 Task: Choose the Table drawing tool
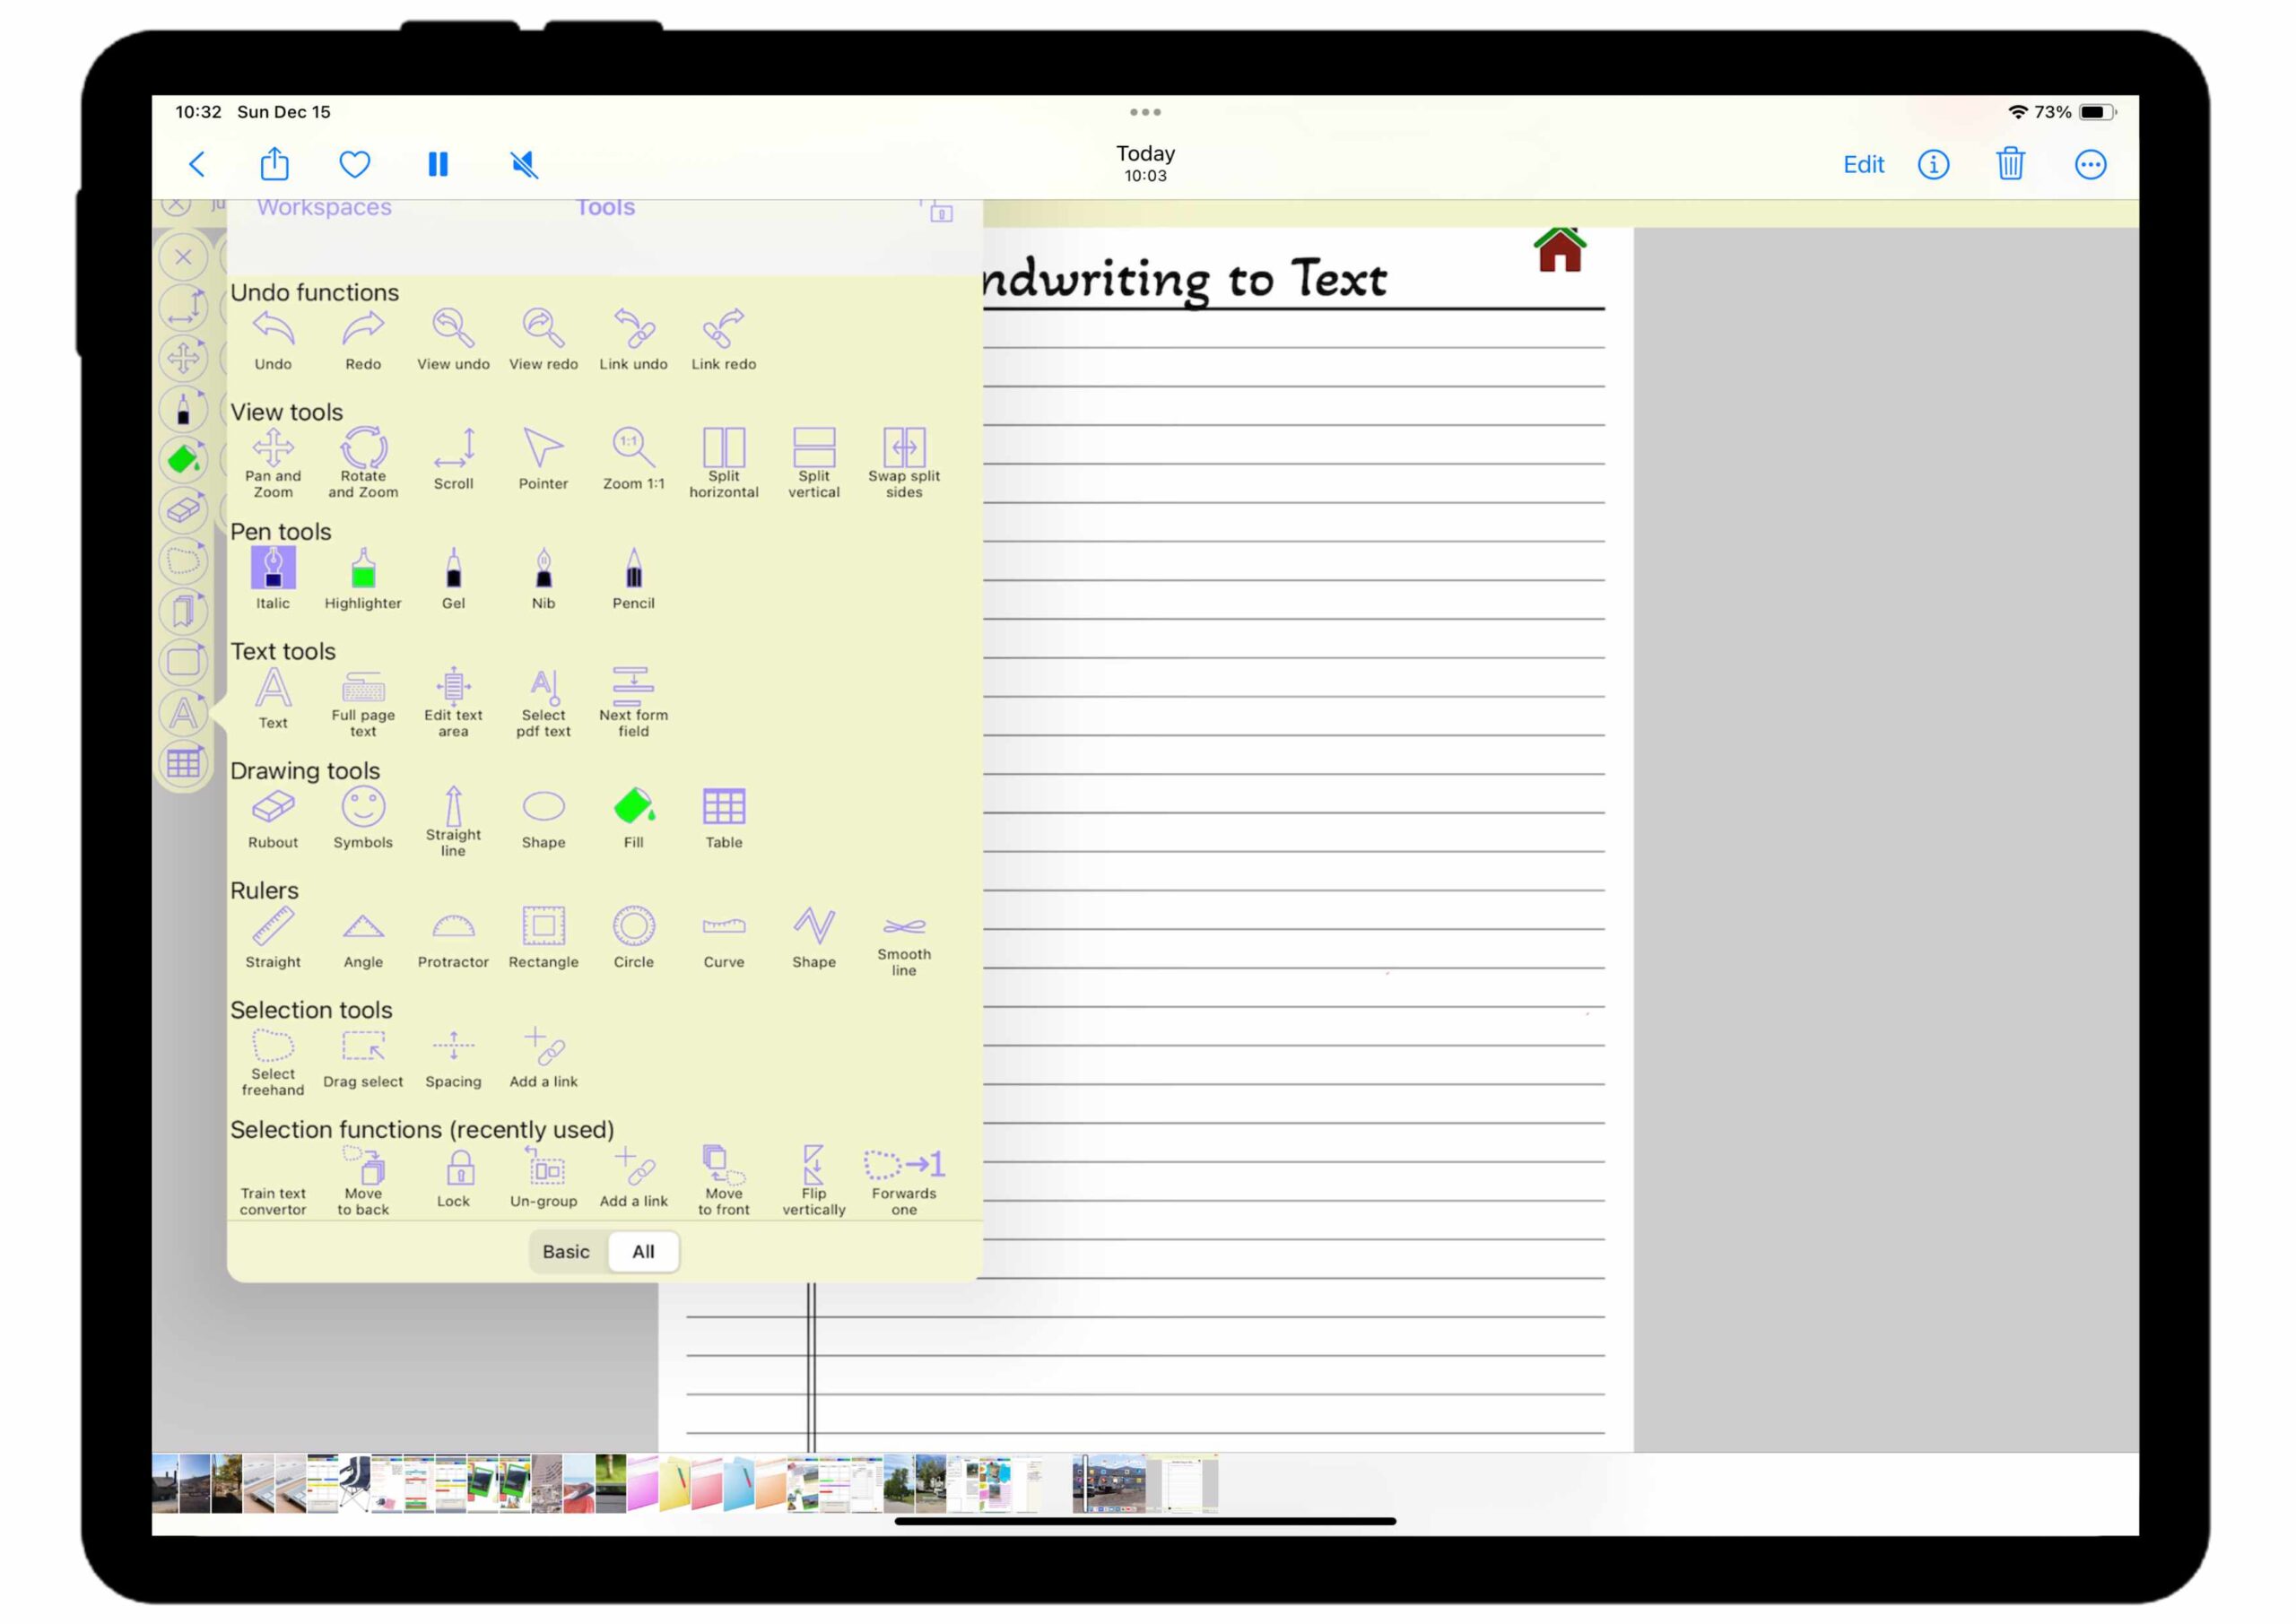(724, 817)
